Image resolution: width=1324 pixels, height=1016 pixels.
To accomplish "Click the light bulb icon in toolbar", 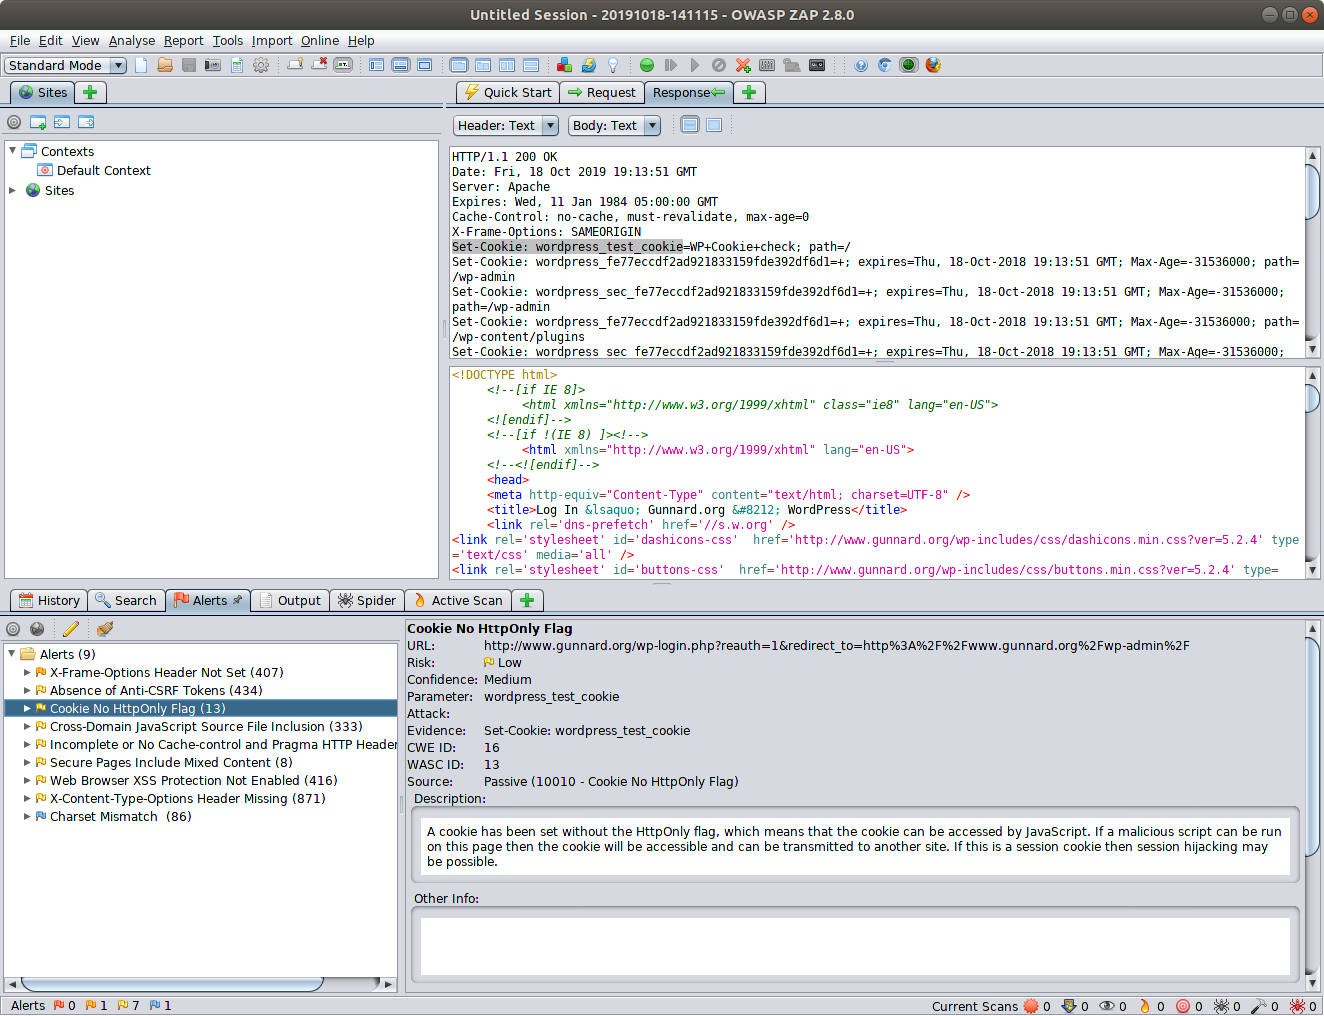I will [613, 65].
